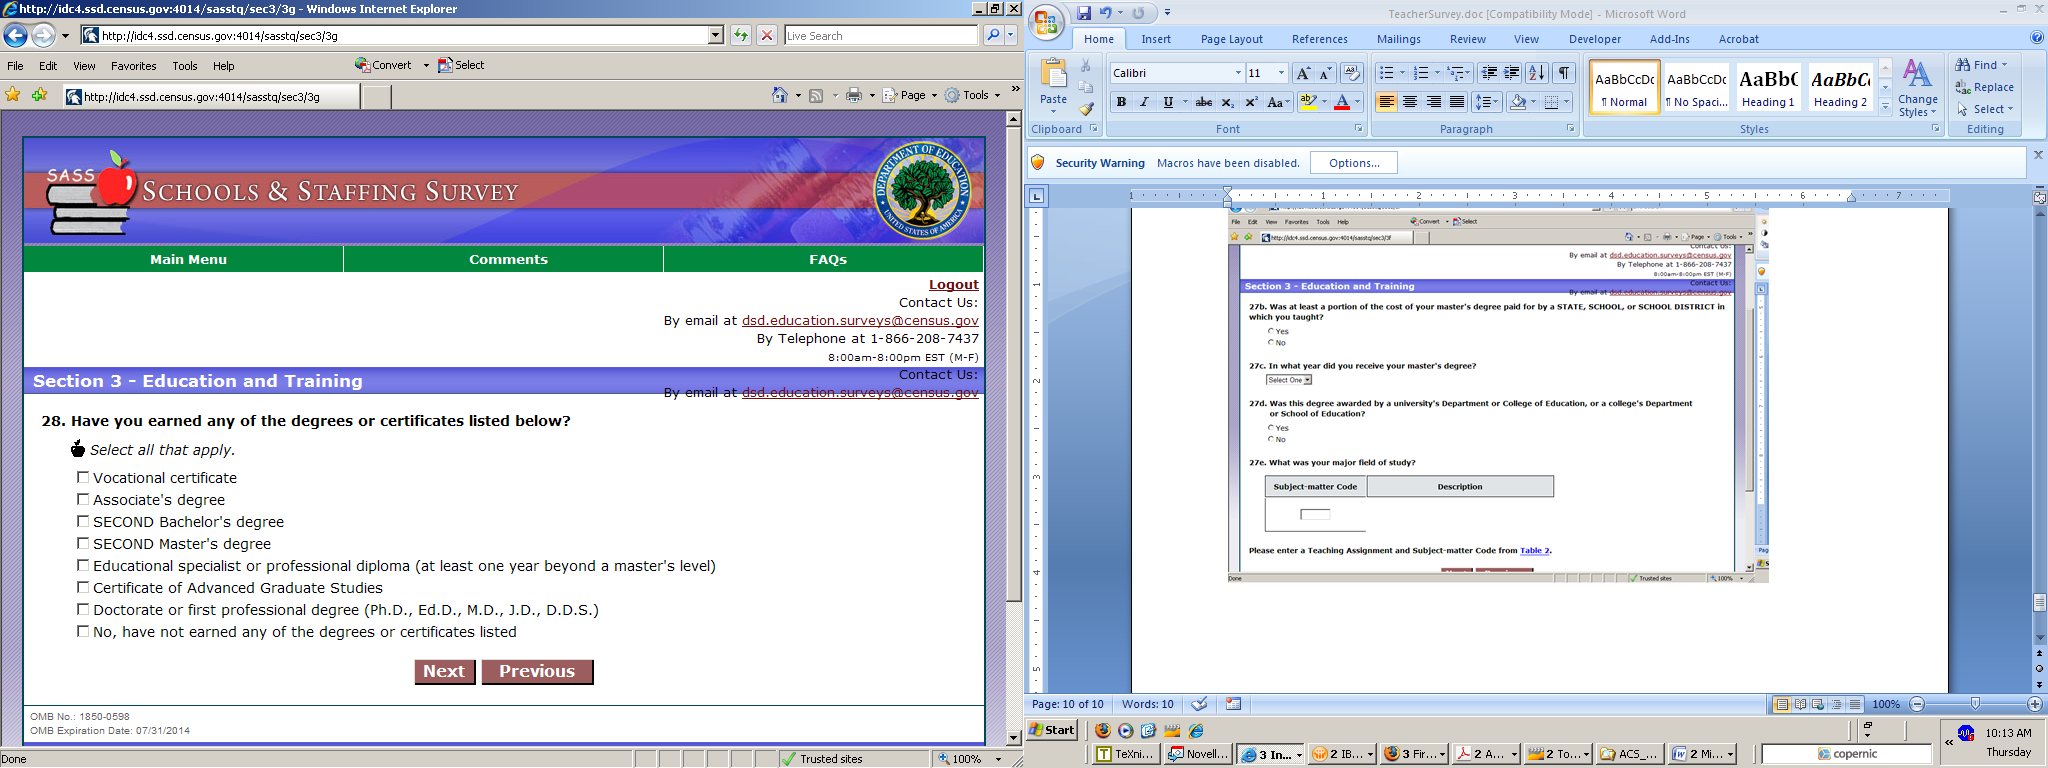The width and height of the screenshot is (2048, 768).
Task: Click the Word zoom in plus button
Action: [2034, 704]
